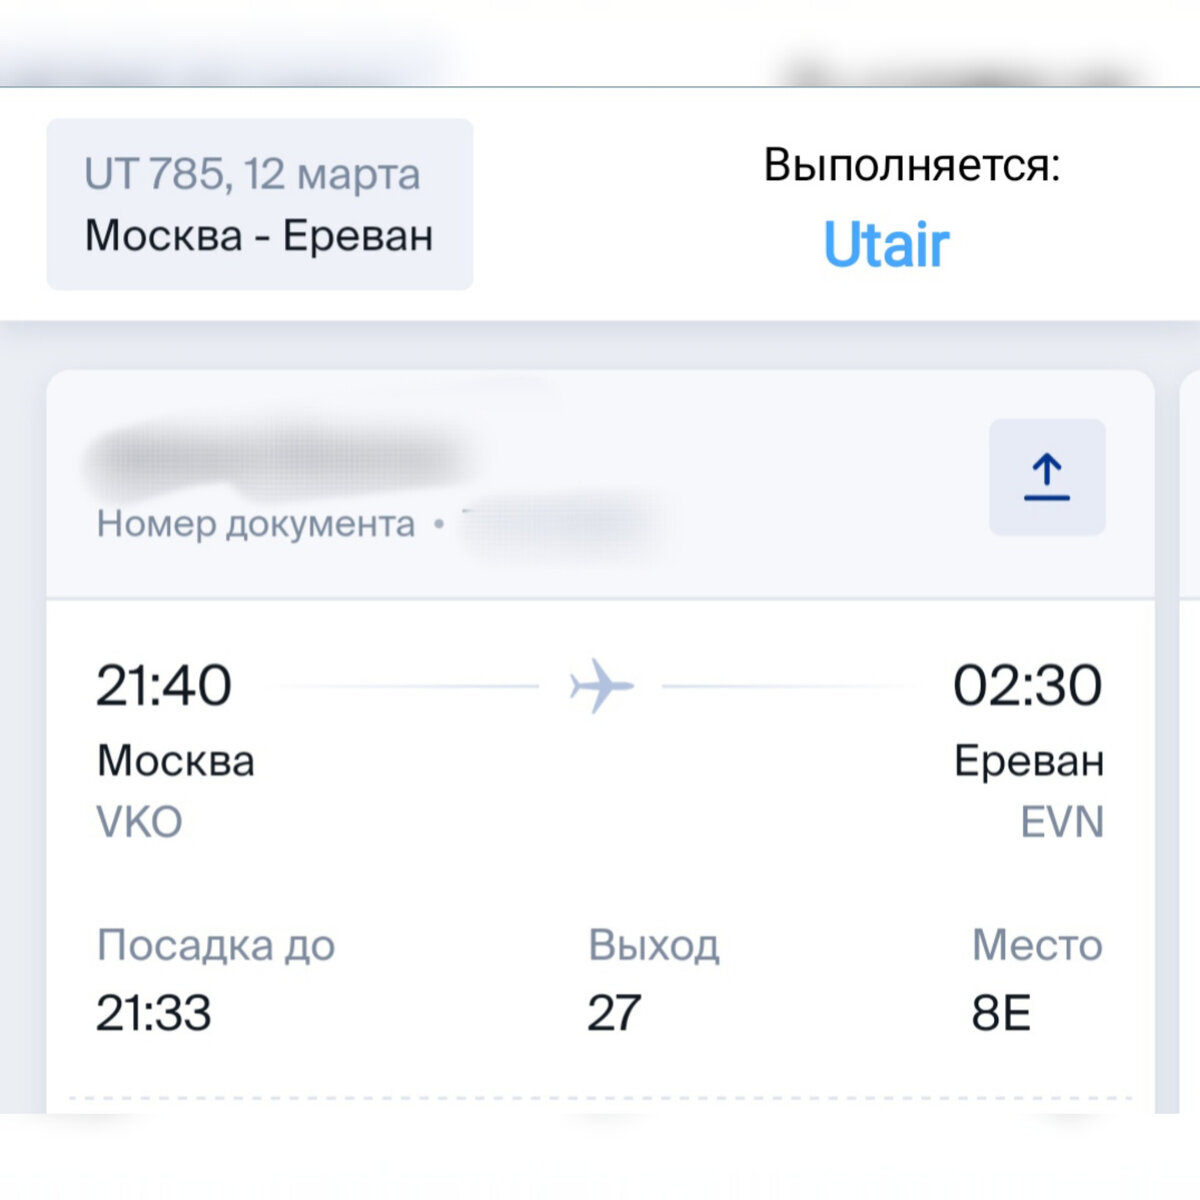The width and height of the screenshot is (1200, 1200).
Task: Tap gate number 27
Action: coord(614,1013)
